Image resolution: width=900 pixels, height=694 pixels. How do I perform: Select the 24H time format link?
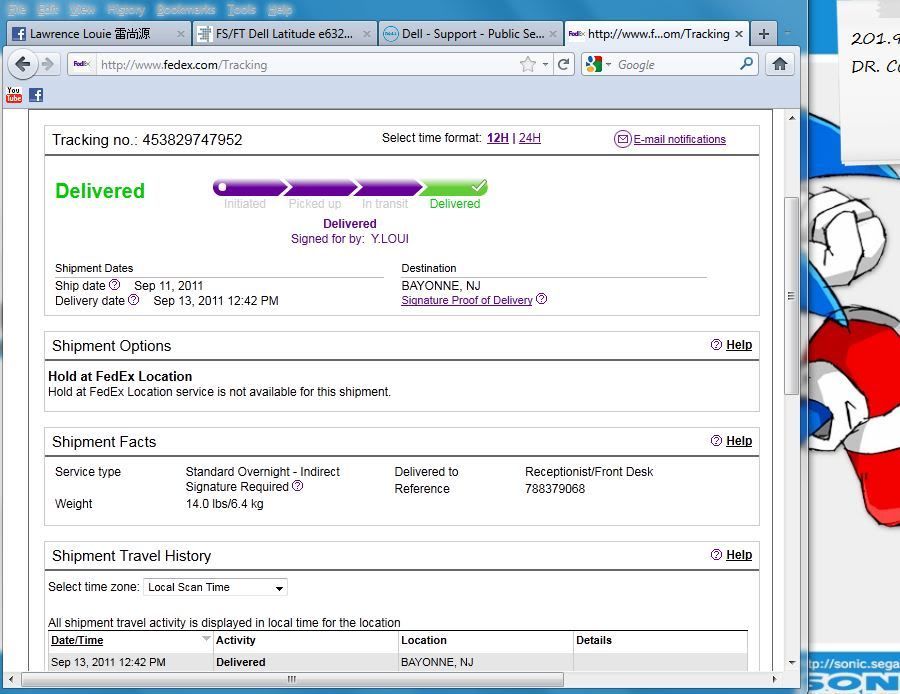click(x=530, y=138)
